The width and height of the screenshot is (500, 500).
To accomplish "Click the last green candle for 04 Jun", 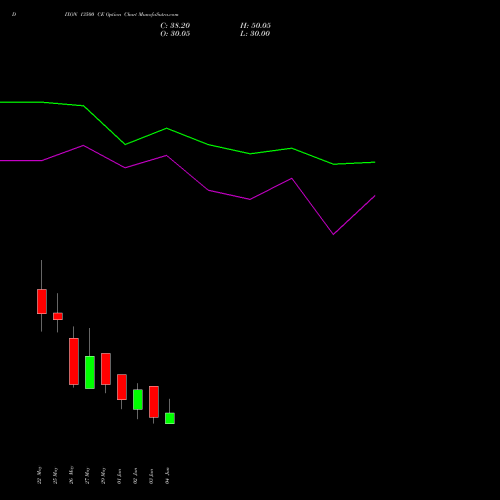I will pyautogui.click(x=170, y=418).
